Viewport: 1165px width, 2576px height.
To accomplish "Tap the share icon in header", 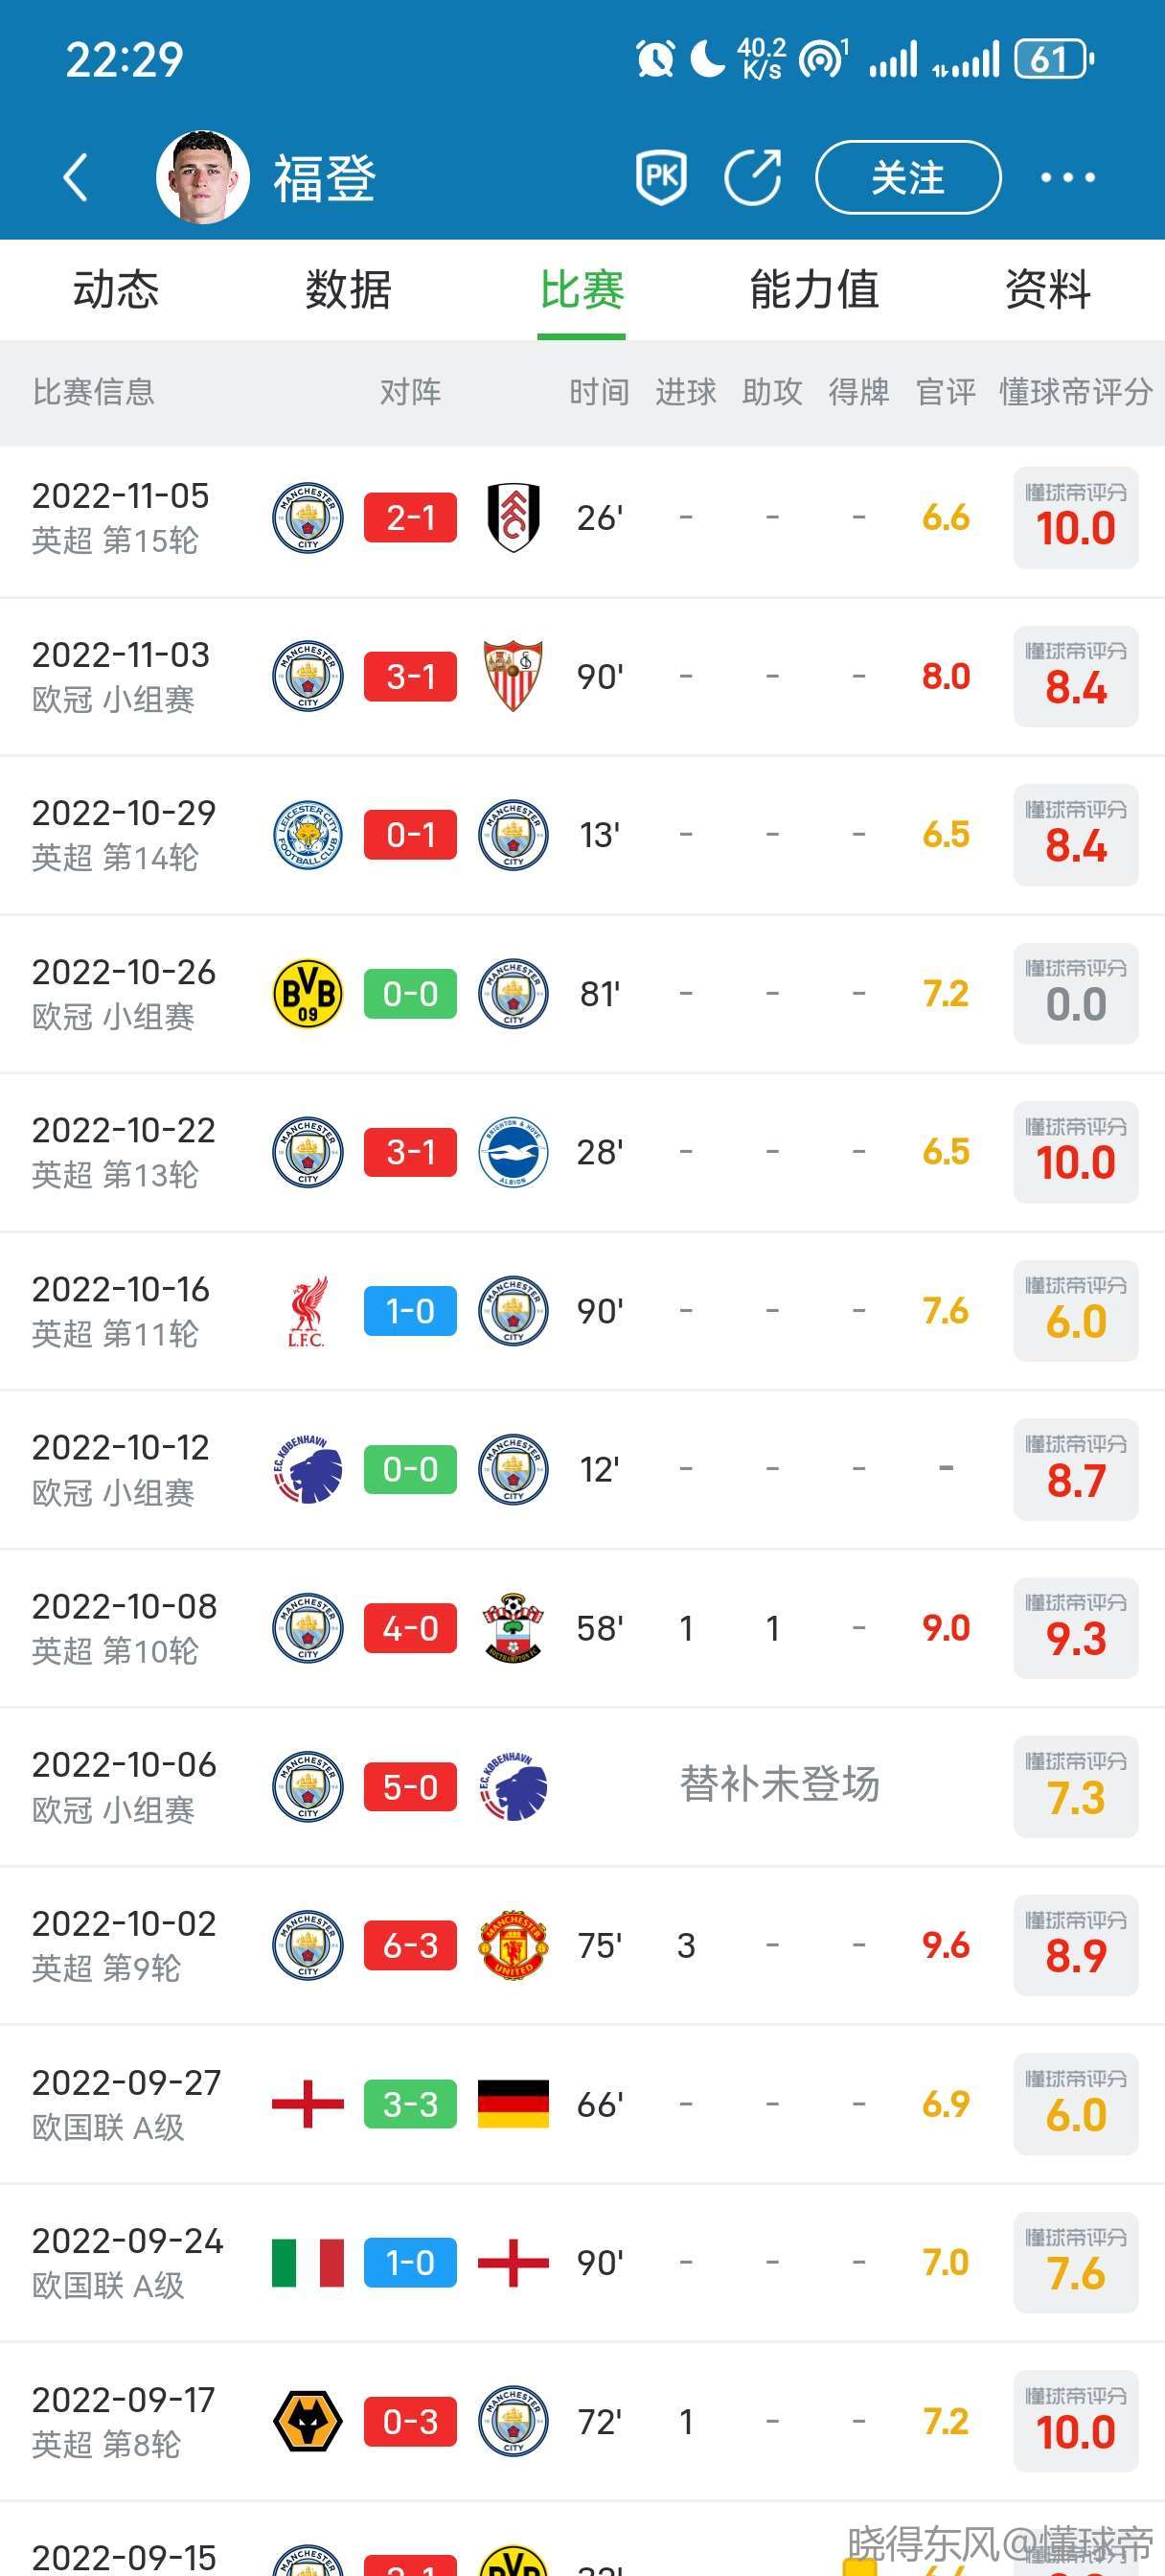I will coord(753,178).
